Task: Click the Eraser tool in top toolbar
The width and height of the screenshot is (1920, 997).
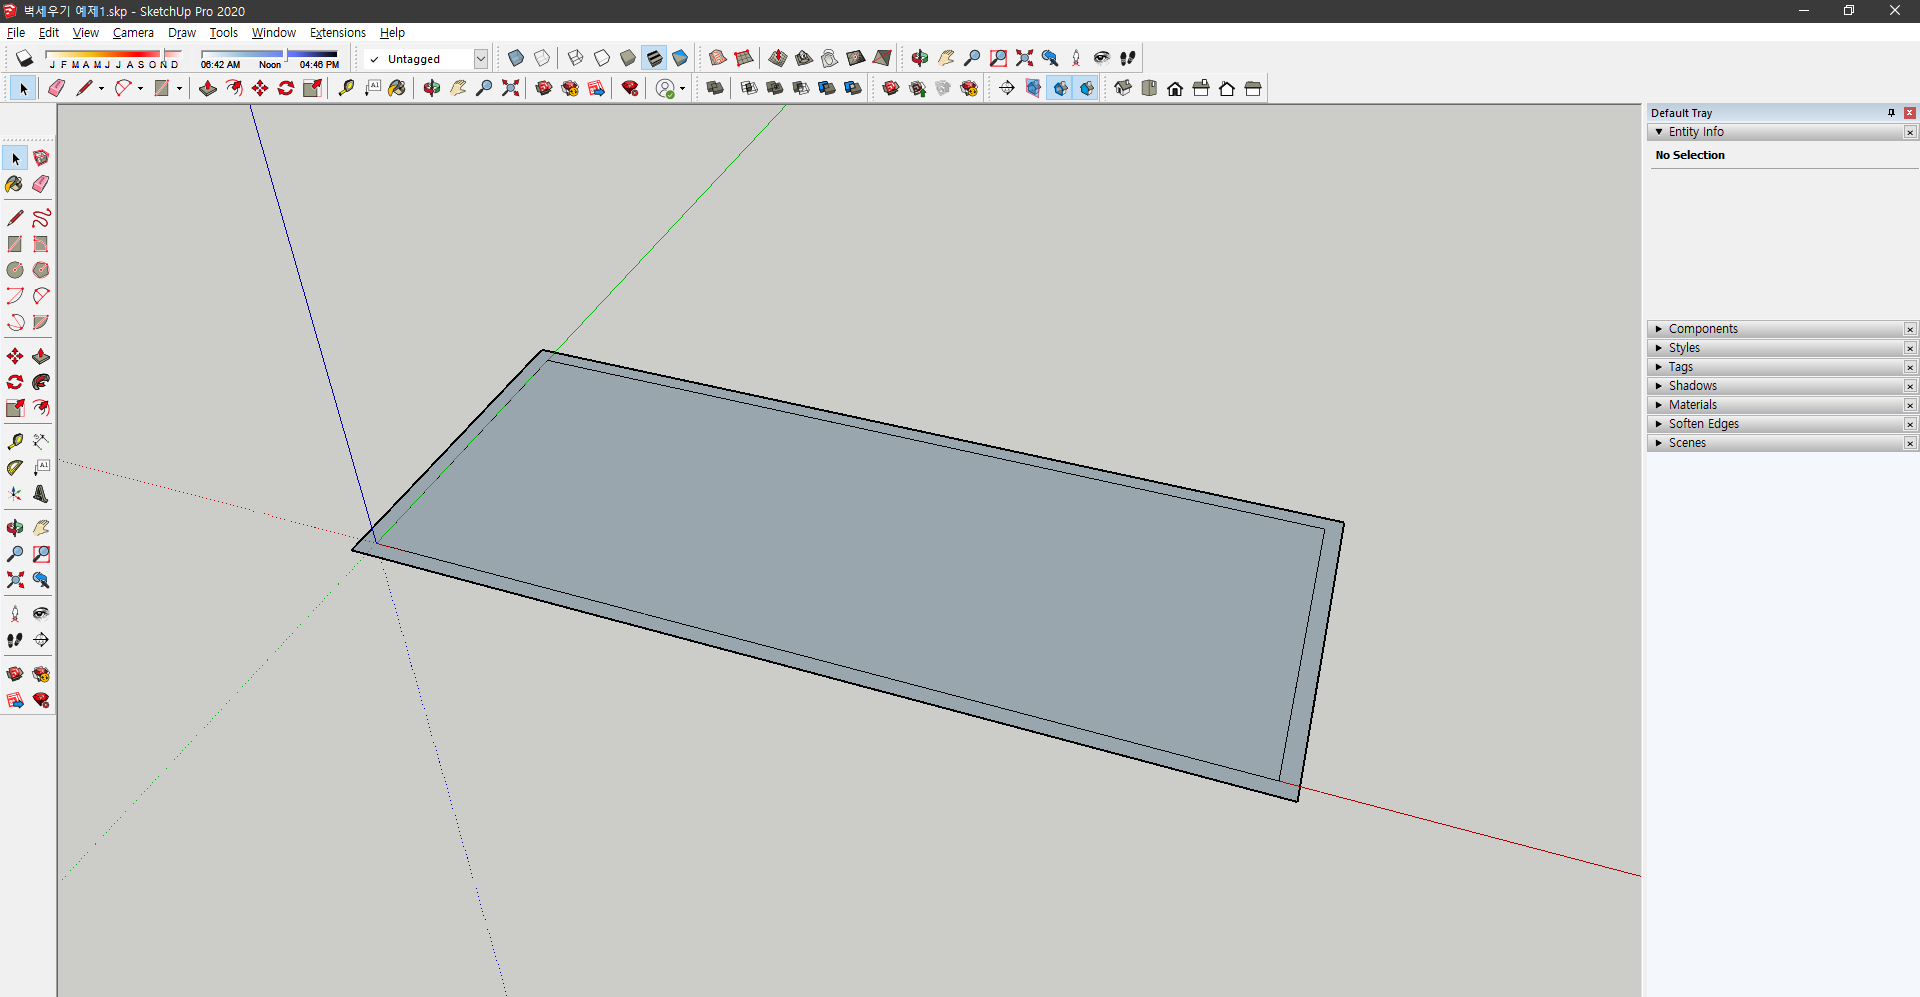Action: [x=56, y=88]
